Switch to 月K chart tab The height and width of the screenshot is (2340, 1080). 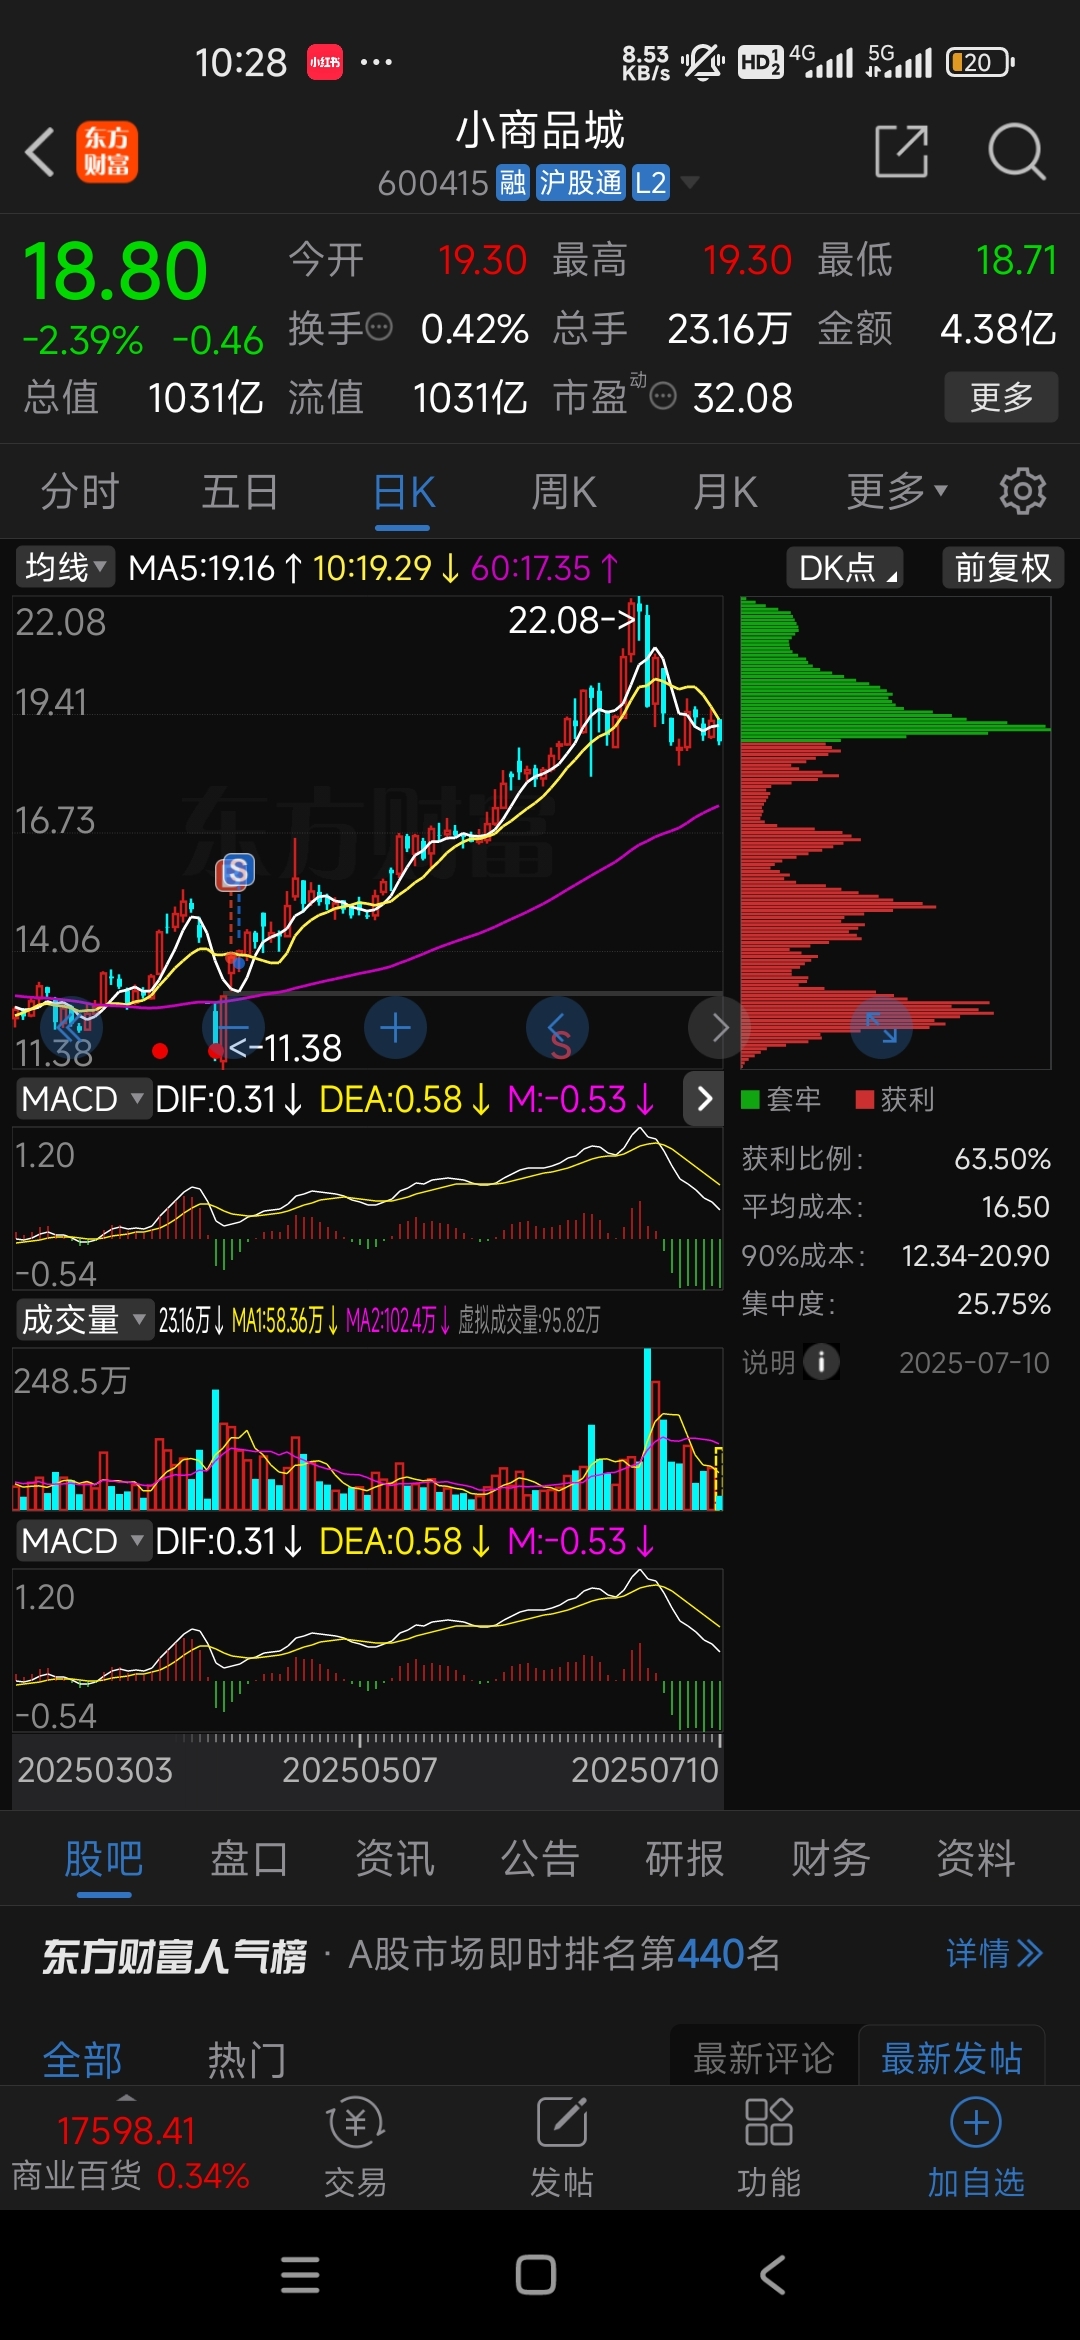pyautogui.click(x=725, y=492)
